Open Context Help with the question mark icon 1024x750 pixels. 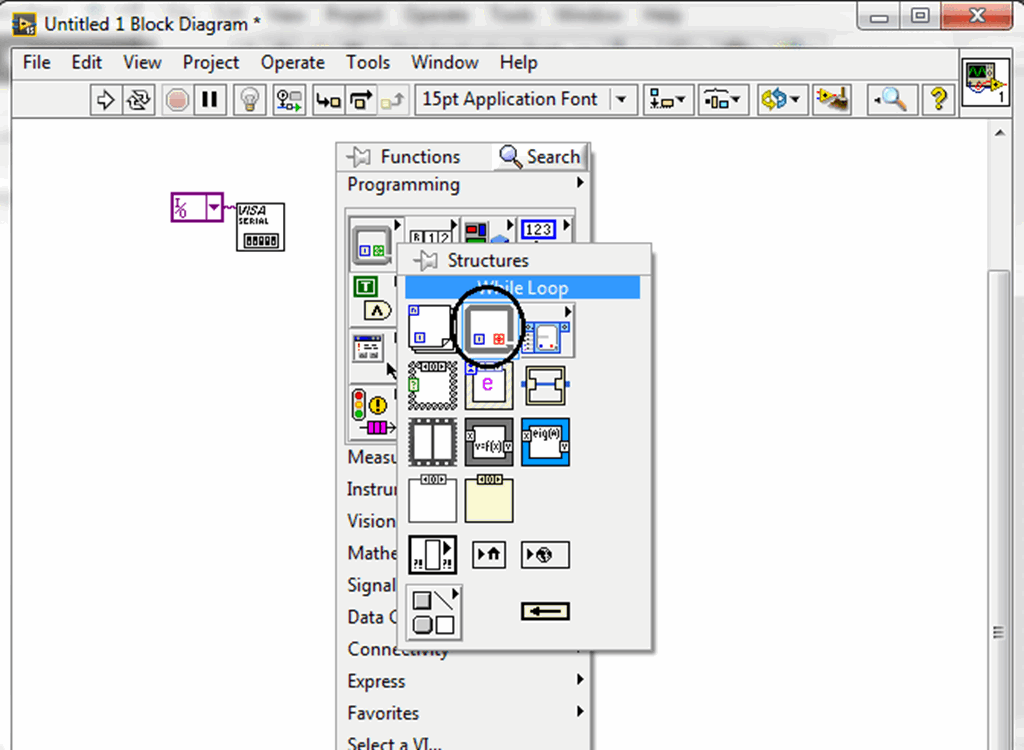[x=938, y=99]
